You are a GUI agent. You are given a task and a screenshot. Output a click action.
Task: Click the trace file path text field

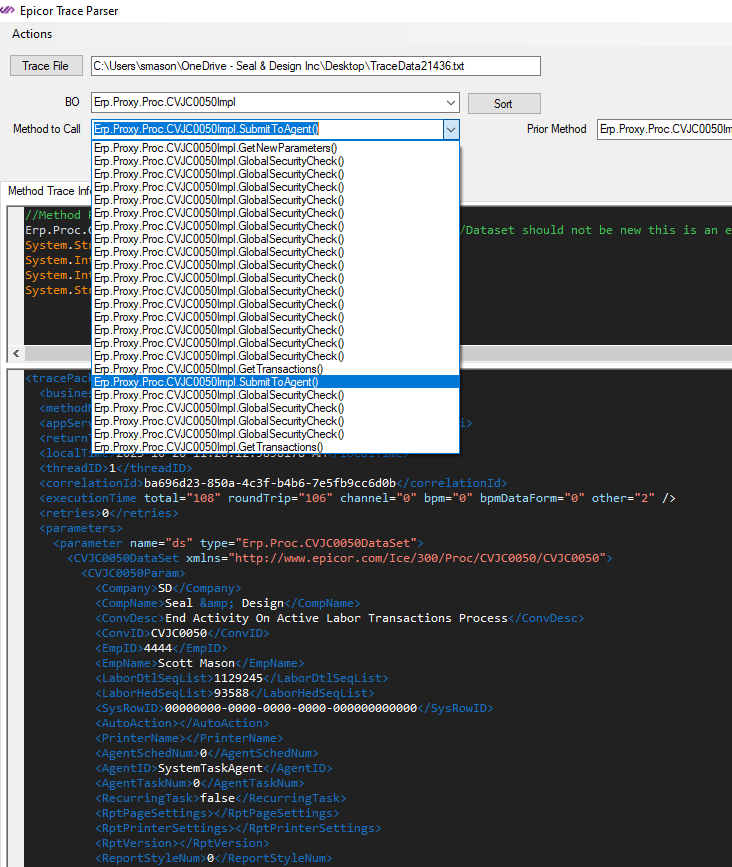pyautogui.click(x=315, y=66)
